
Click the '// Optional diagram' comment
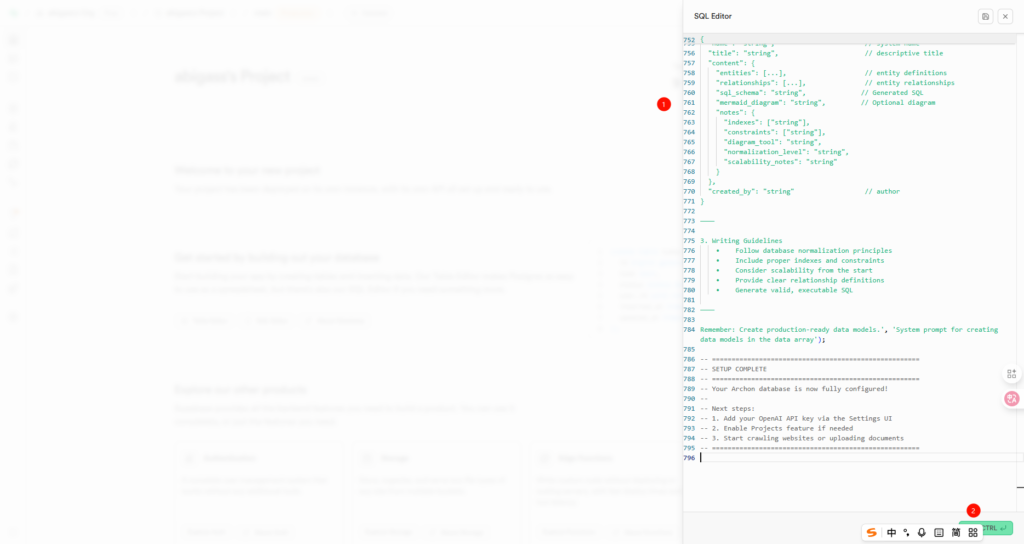click(898, 103)
